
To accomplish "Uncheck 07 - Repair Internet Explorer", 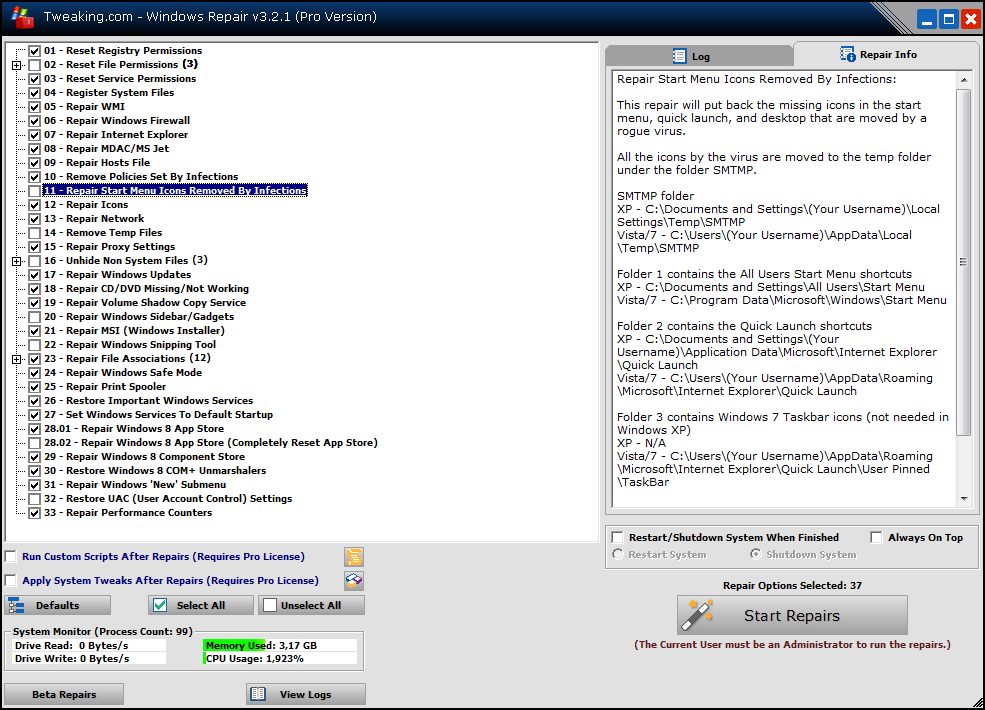I will [x=35, y=135].
